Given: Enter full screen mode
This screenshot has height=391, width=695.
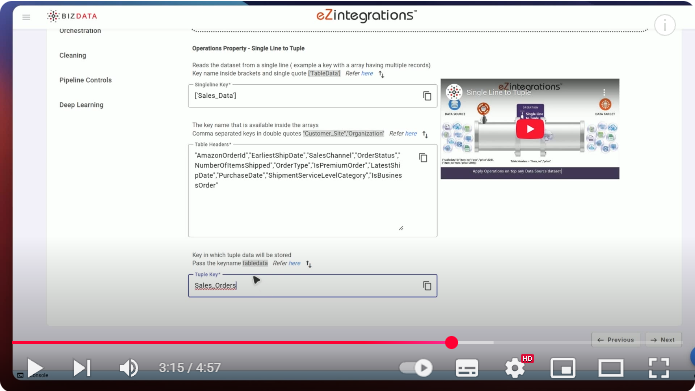Looking at the screenshot, I should (x=659, y=368).
